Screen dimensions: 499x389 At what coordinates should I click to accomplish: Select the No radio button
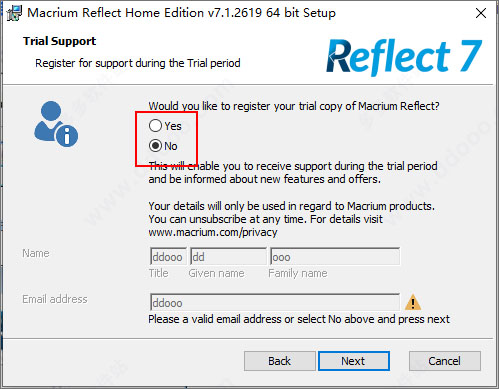pyautogui.click(x=155, y=146)
